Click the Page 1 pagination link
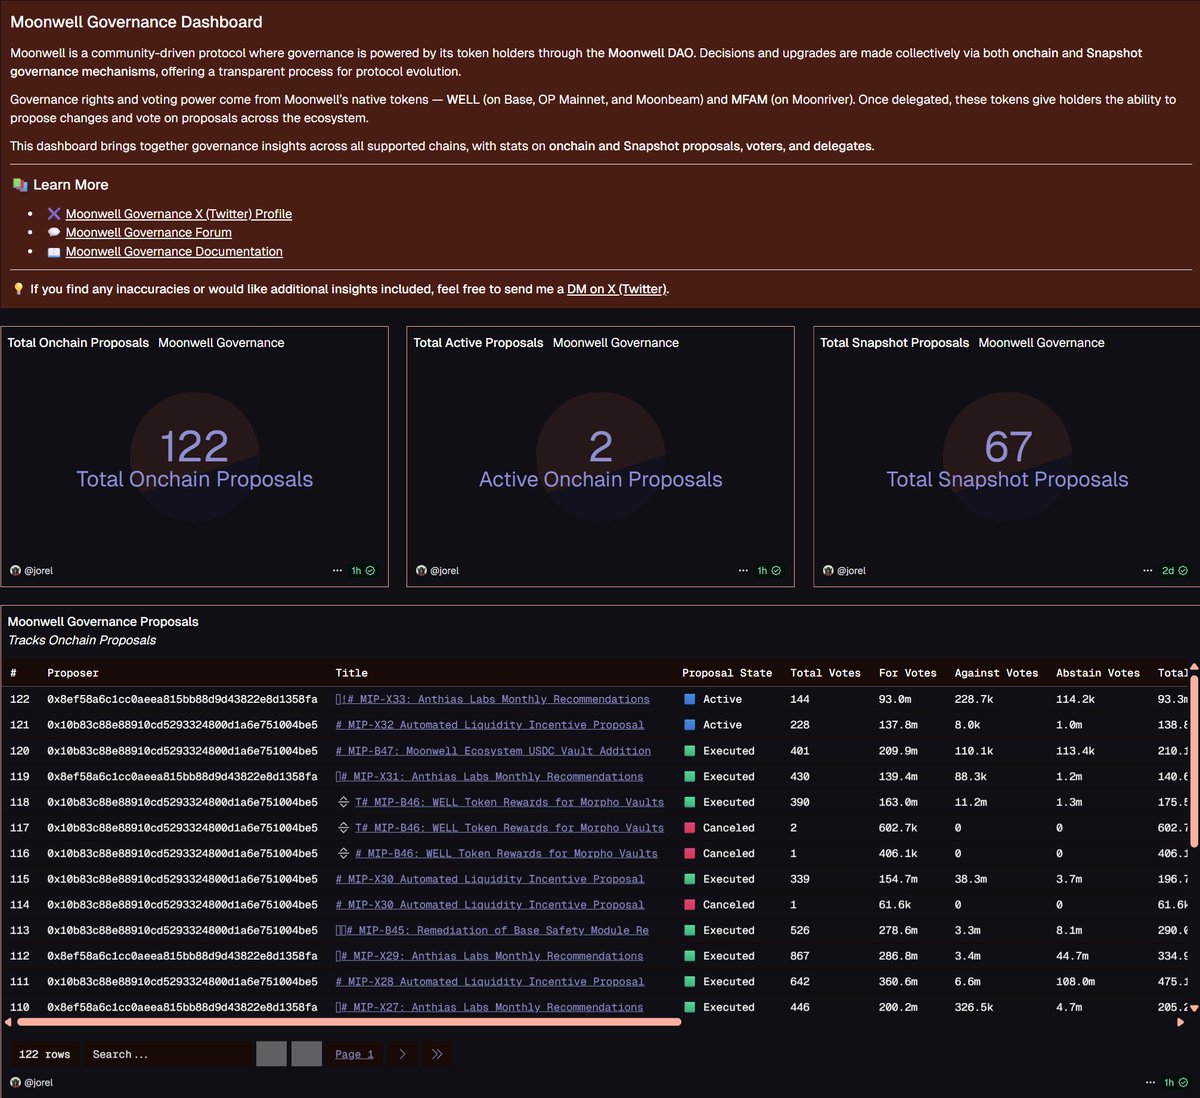The width and height of the screenshot is (1200, 1098). (x=354, y=1054)
